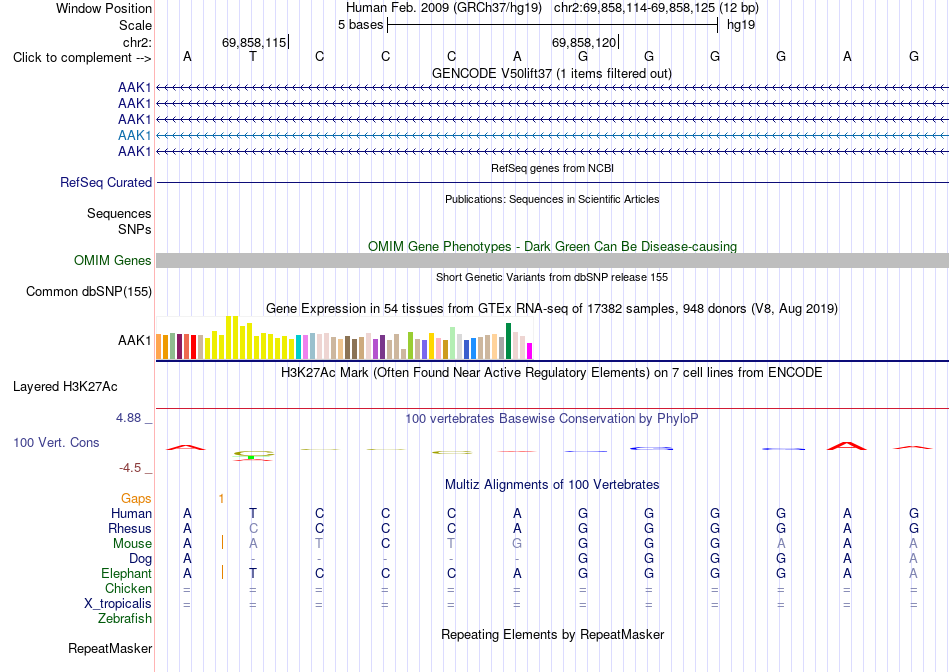Click the '5 bases' scale bar label
This screenshot has height=672, width=950.
pos(360,25)
